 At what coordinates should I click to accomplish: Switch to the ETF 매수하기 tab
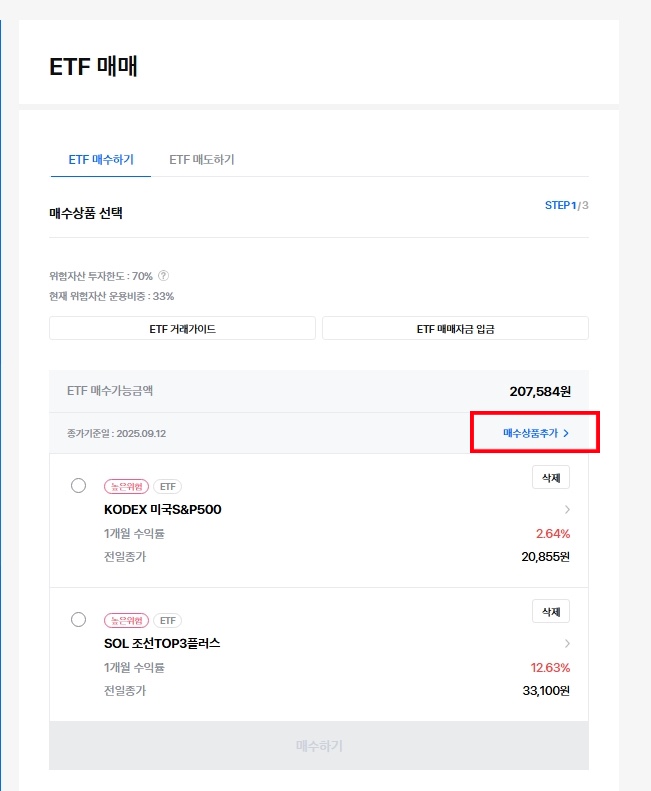tap(101, 159)
